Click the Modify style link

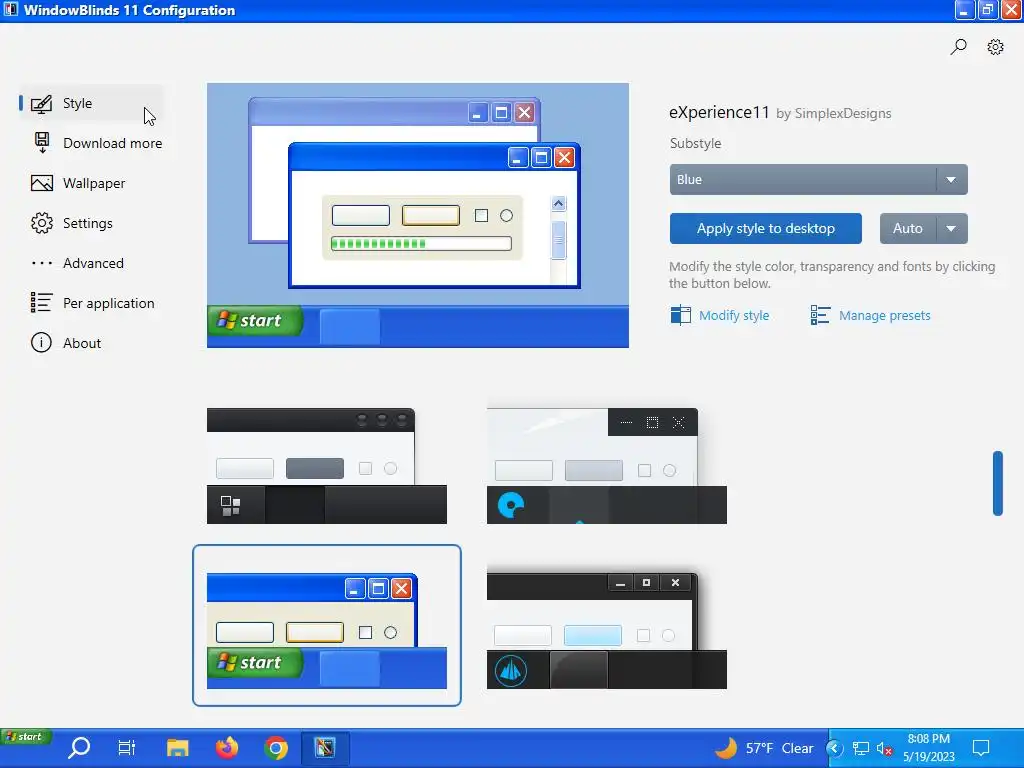734,315
